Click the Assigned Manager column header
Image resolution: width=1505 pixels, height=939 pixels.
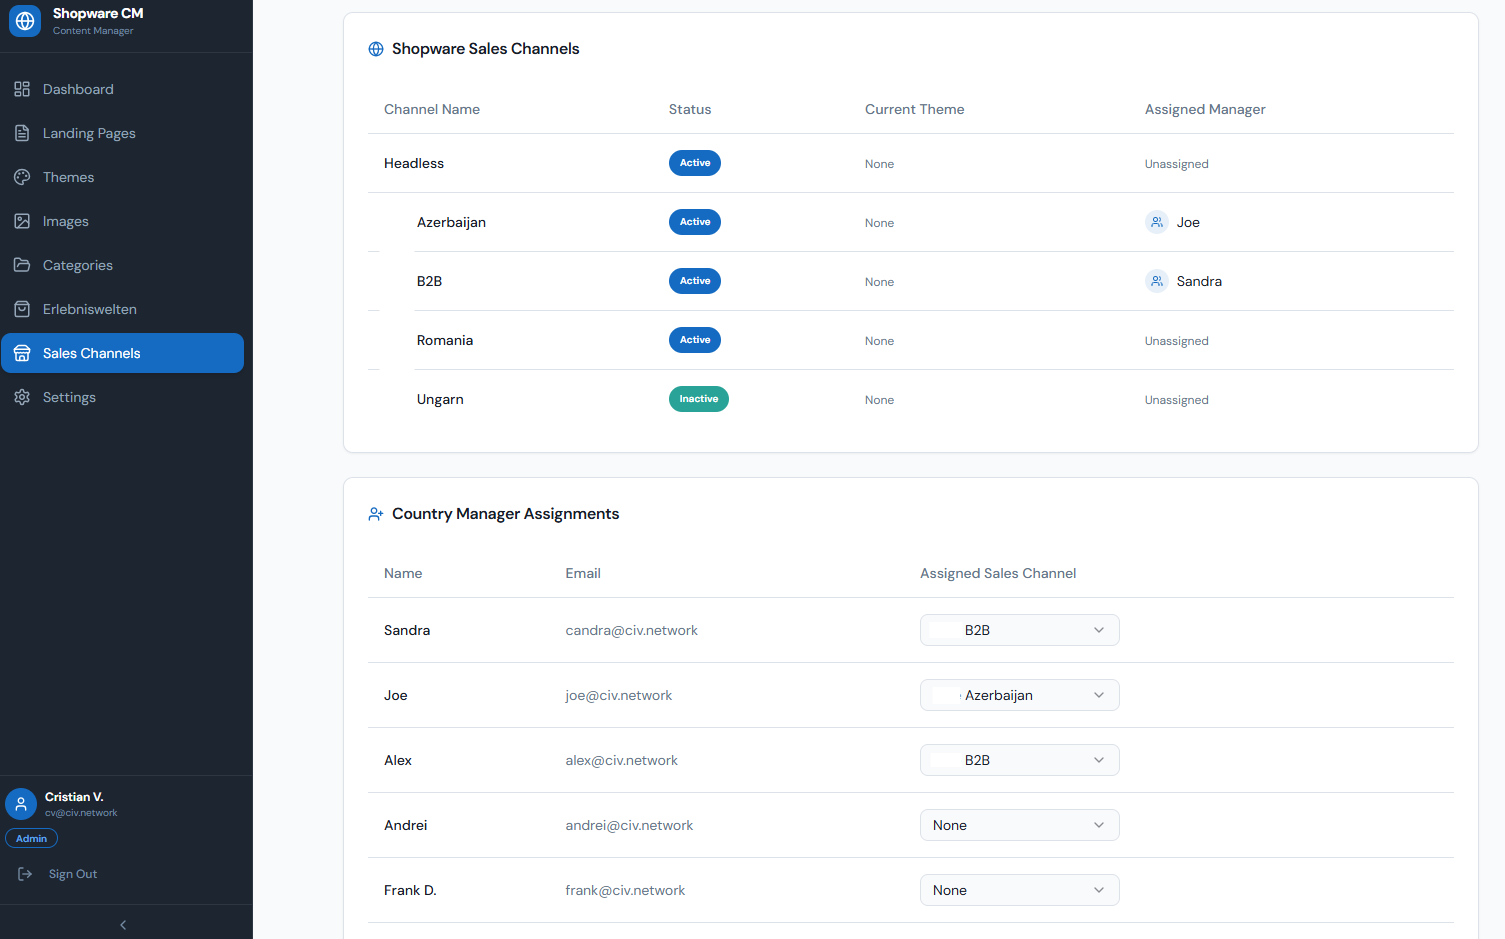1205,109
